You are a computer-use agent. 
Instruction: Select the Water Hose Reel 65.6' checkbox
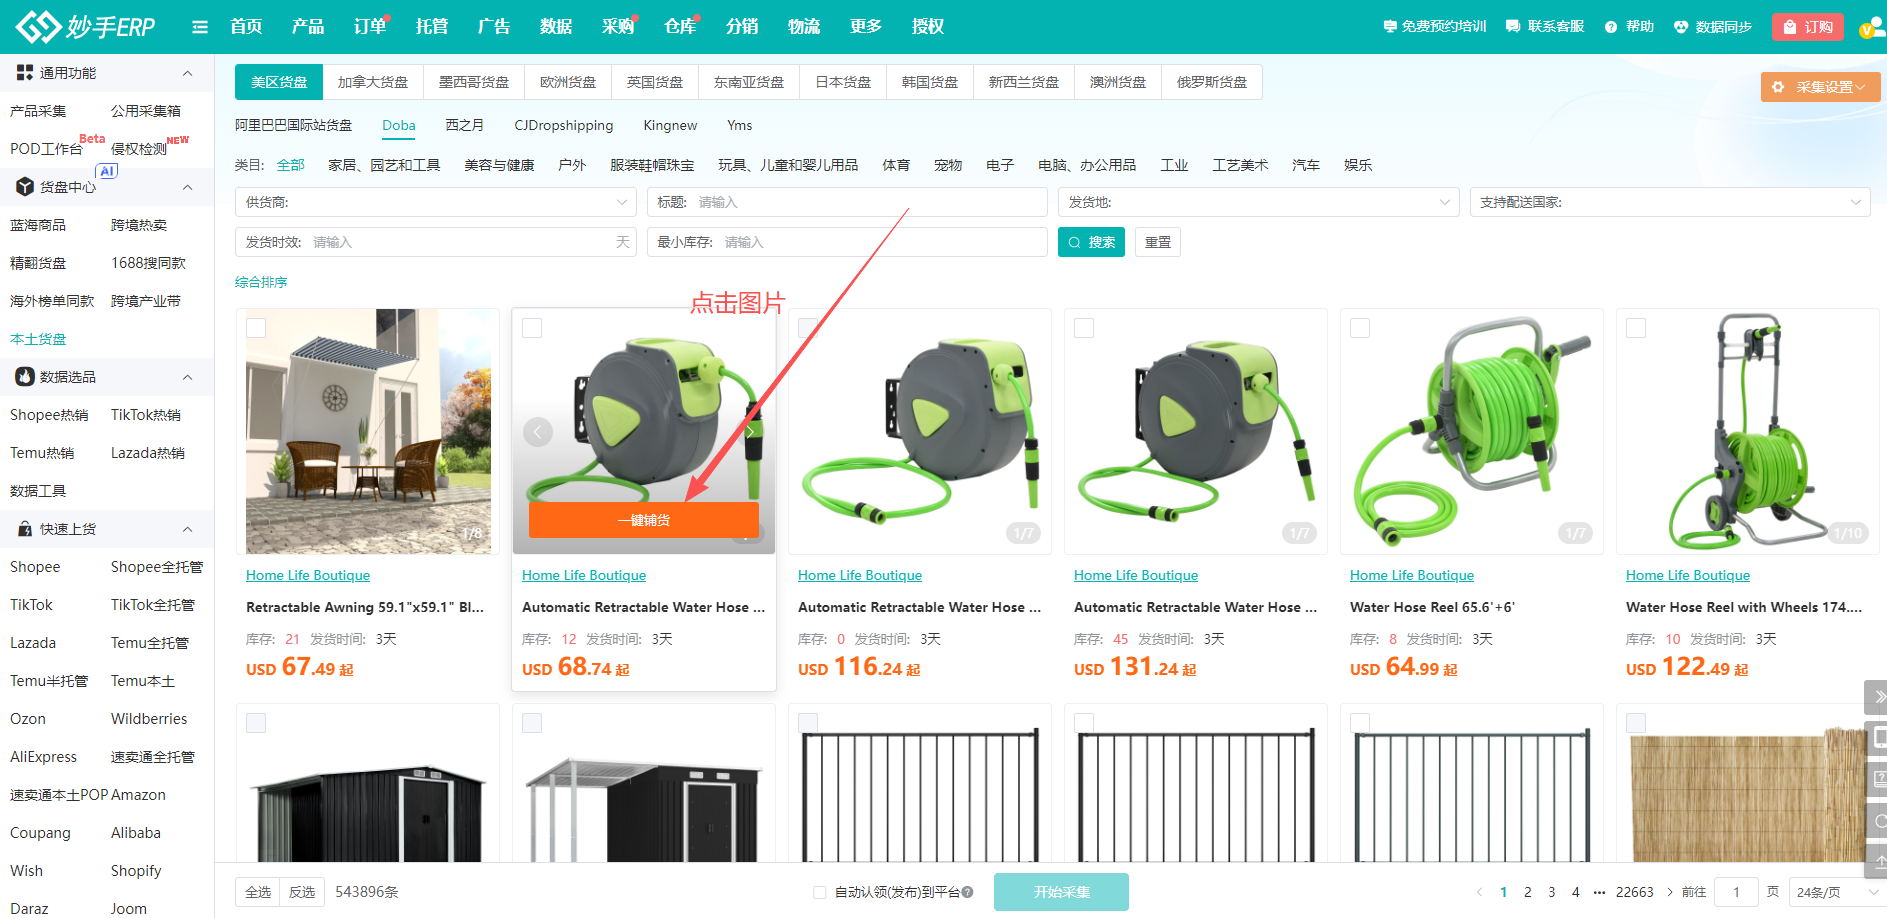[x=1360, y=328]
